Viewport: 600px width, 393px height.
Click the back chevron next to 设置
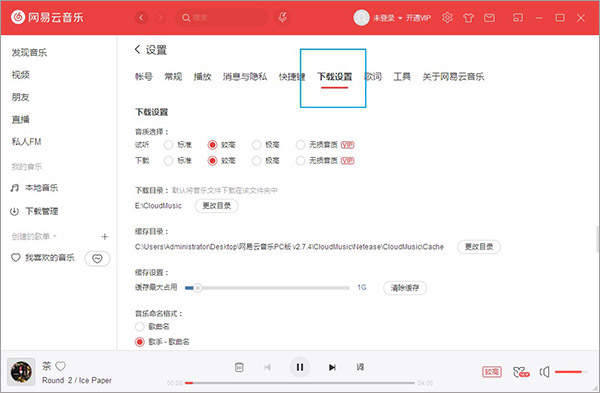tap(137, 49)
